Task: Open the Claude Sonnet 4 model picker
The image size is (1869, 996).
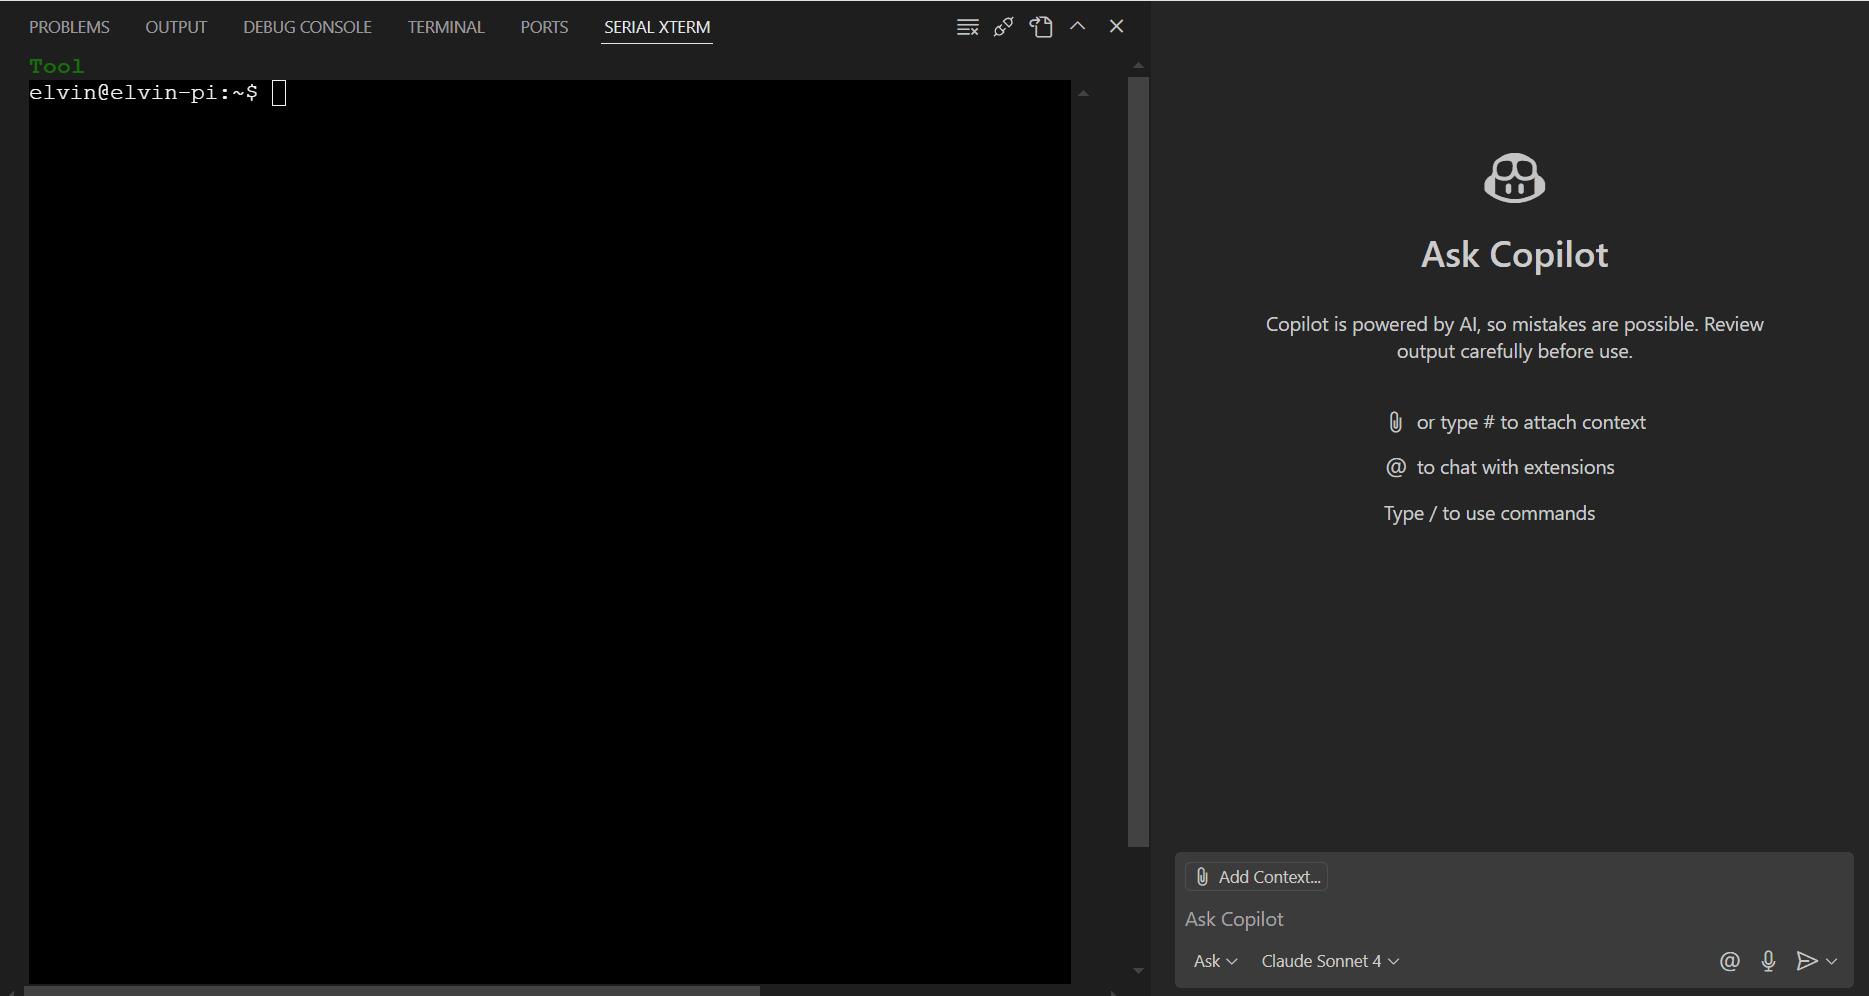Action: [x=1330, y=961]
